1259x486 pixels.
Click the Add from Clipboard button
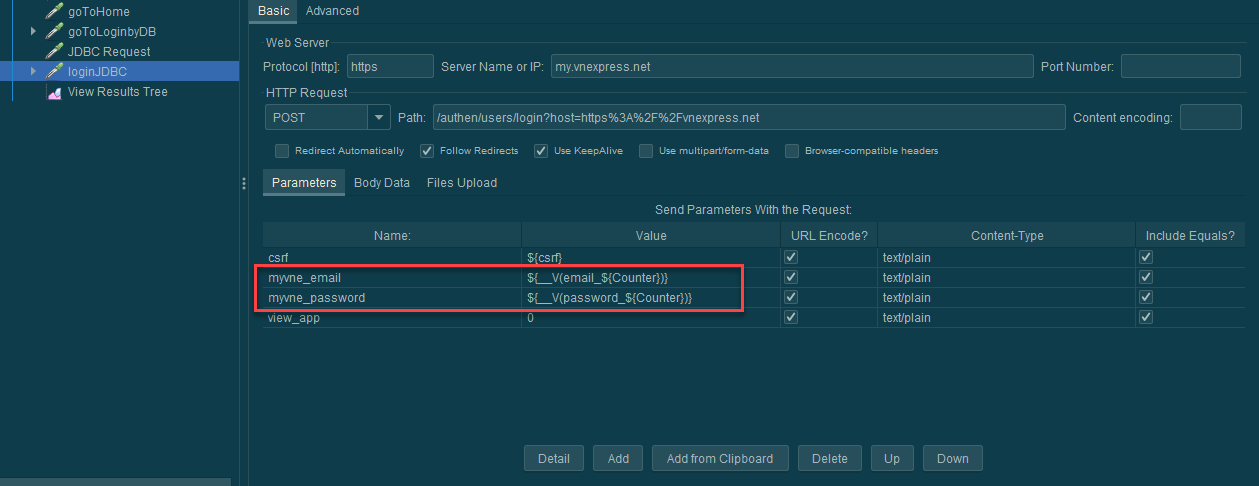tap(719, 458)
